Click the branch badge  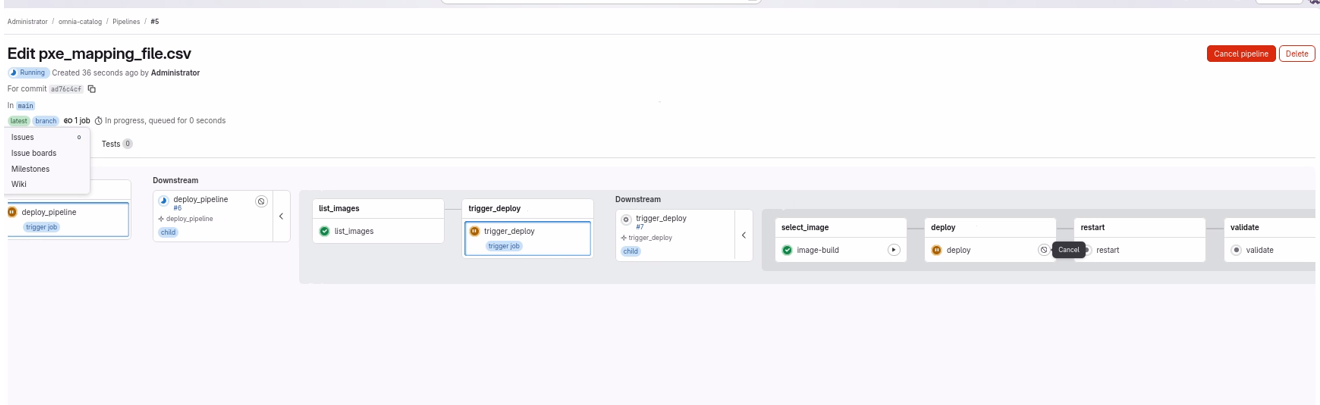[x=46, y=120]
